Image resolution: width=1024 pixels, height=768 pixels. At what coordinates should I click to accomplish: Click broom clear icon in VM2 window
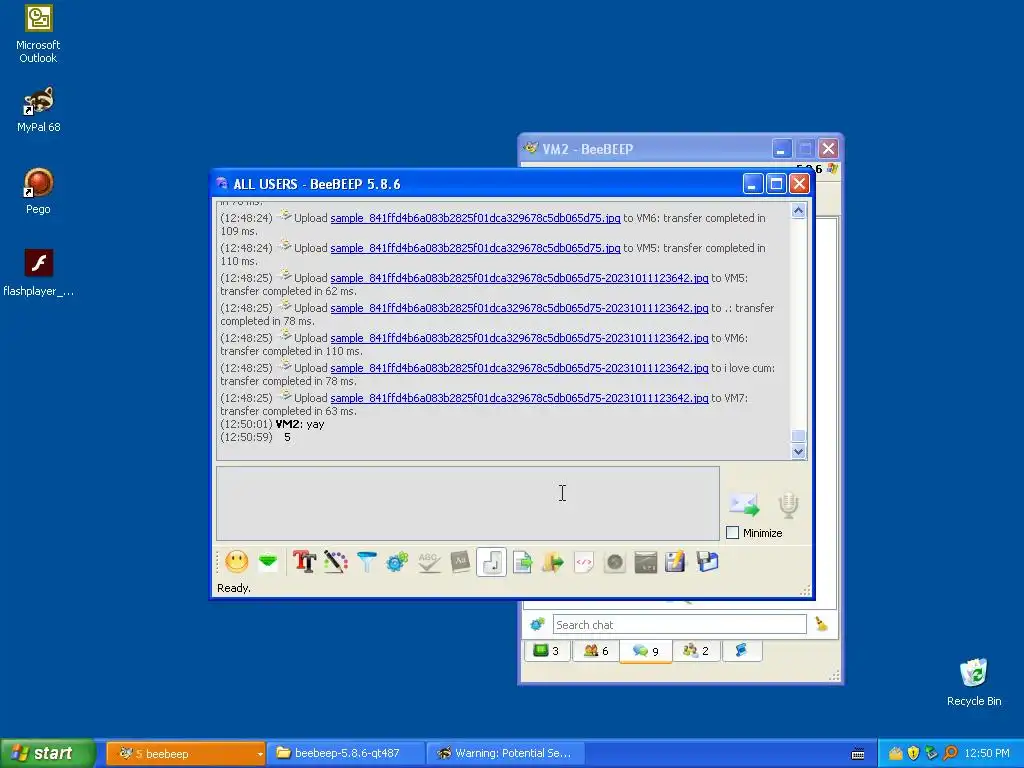pos(821,624)
